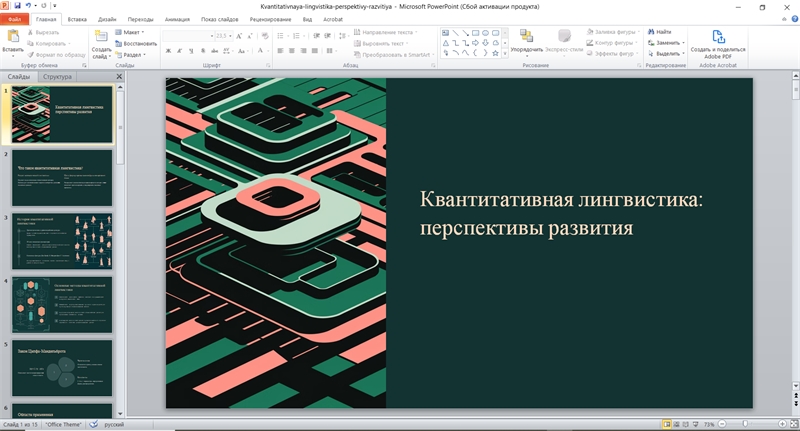This screenshot has width=800, height=431.
Task: Toggle underline (Ч) formatting
Action: (191, 50)
